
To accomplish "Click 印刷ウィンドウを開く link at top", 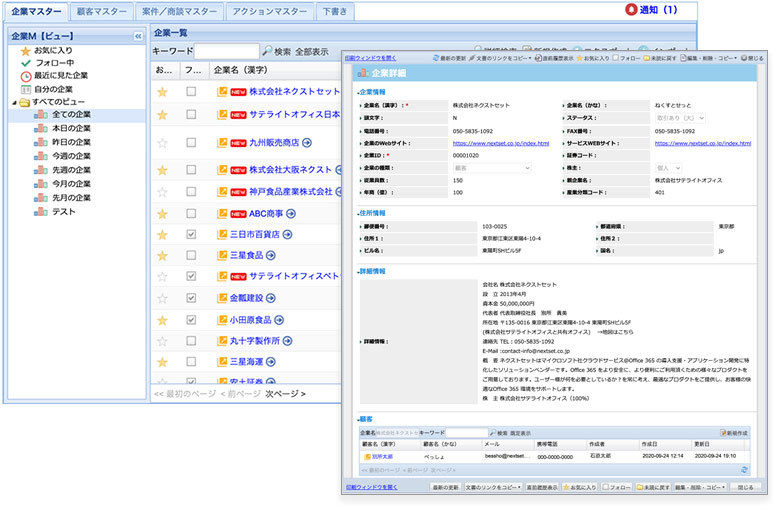I will (370, 58).
